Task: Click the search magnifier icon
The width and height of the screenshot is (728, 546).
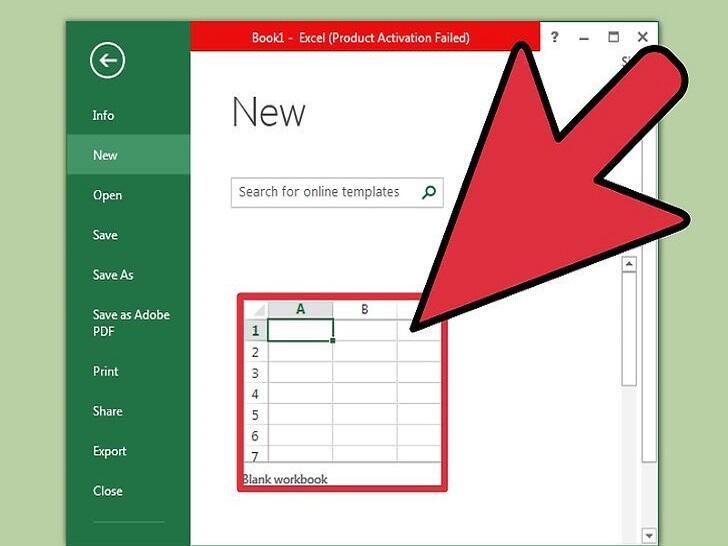Action: click(429, 192)
